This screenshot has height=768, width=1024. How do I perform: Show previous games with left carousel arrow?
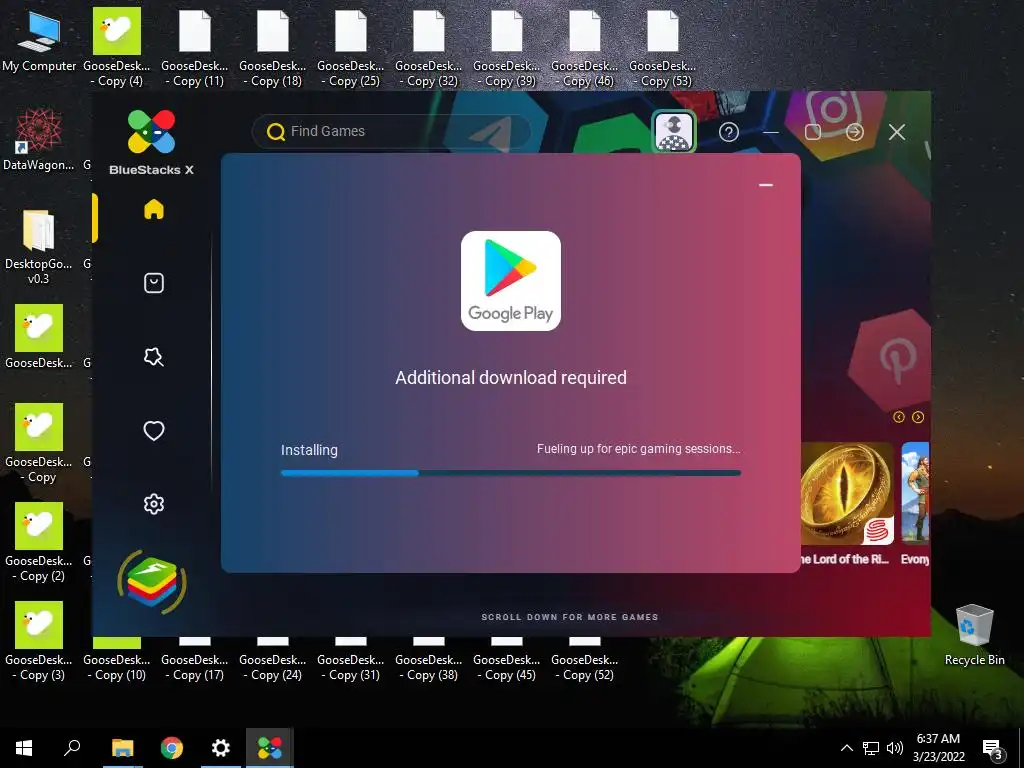coord(899,417)
